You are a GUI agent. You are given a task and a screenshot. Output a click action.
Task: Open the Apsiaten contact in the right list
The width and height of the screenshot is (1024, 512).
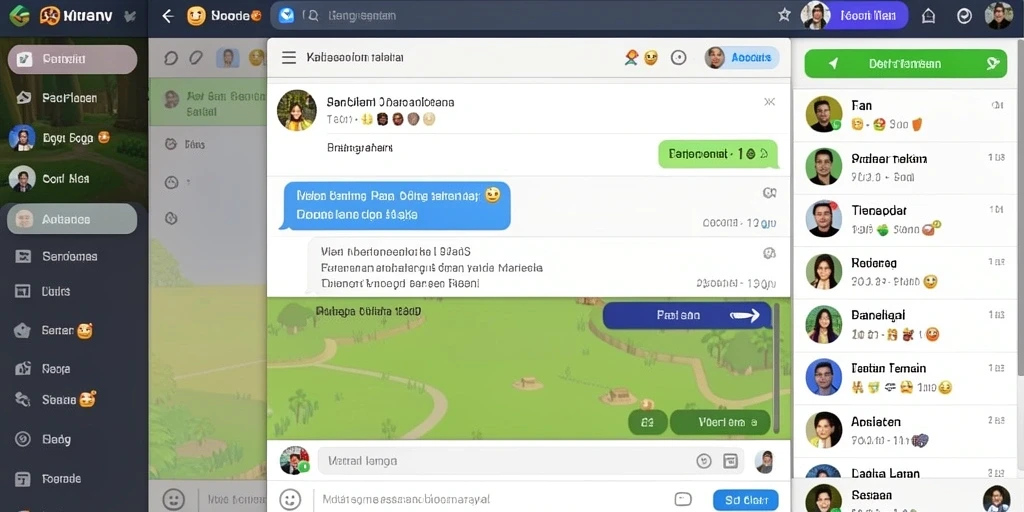[907, 430]
